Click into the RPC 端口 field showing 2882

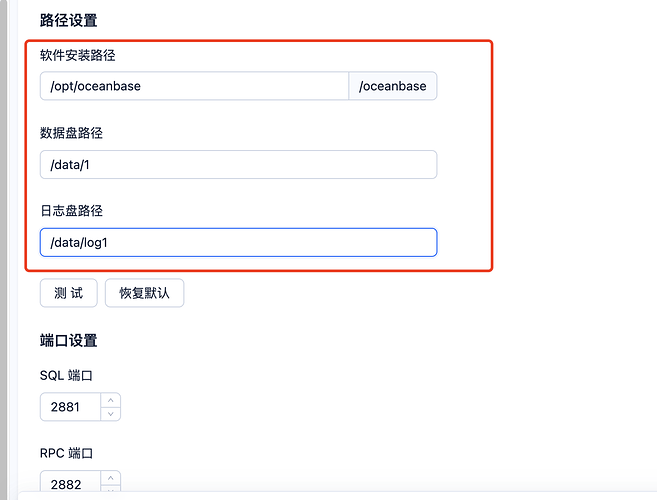click(71, 484)
